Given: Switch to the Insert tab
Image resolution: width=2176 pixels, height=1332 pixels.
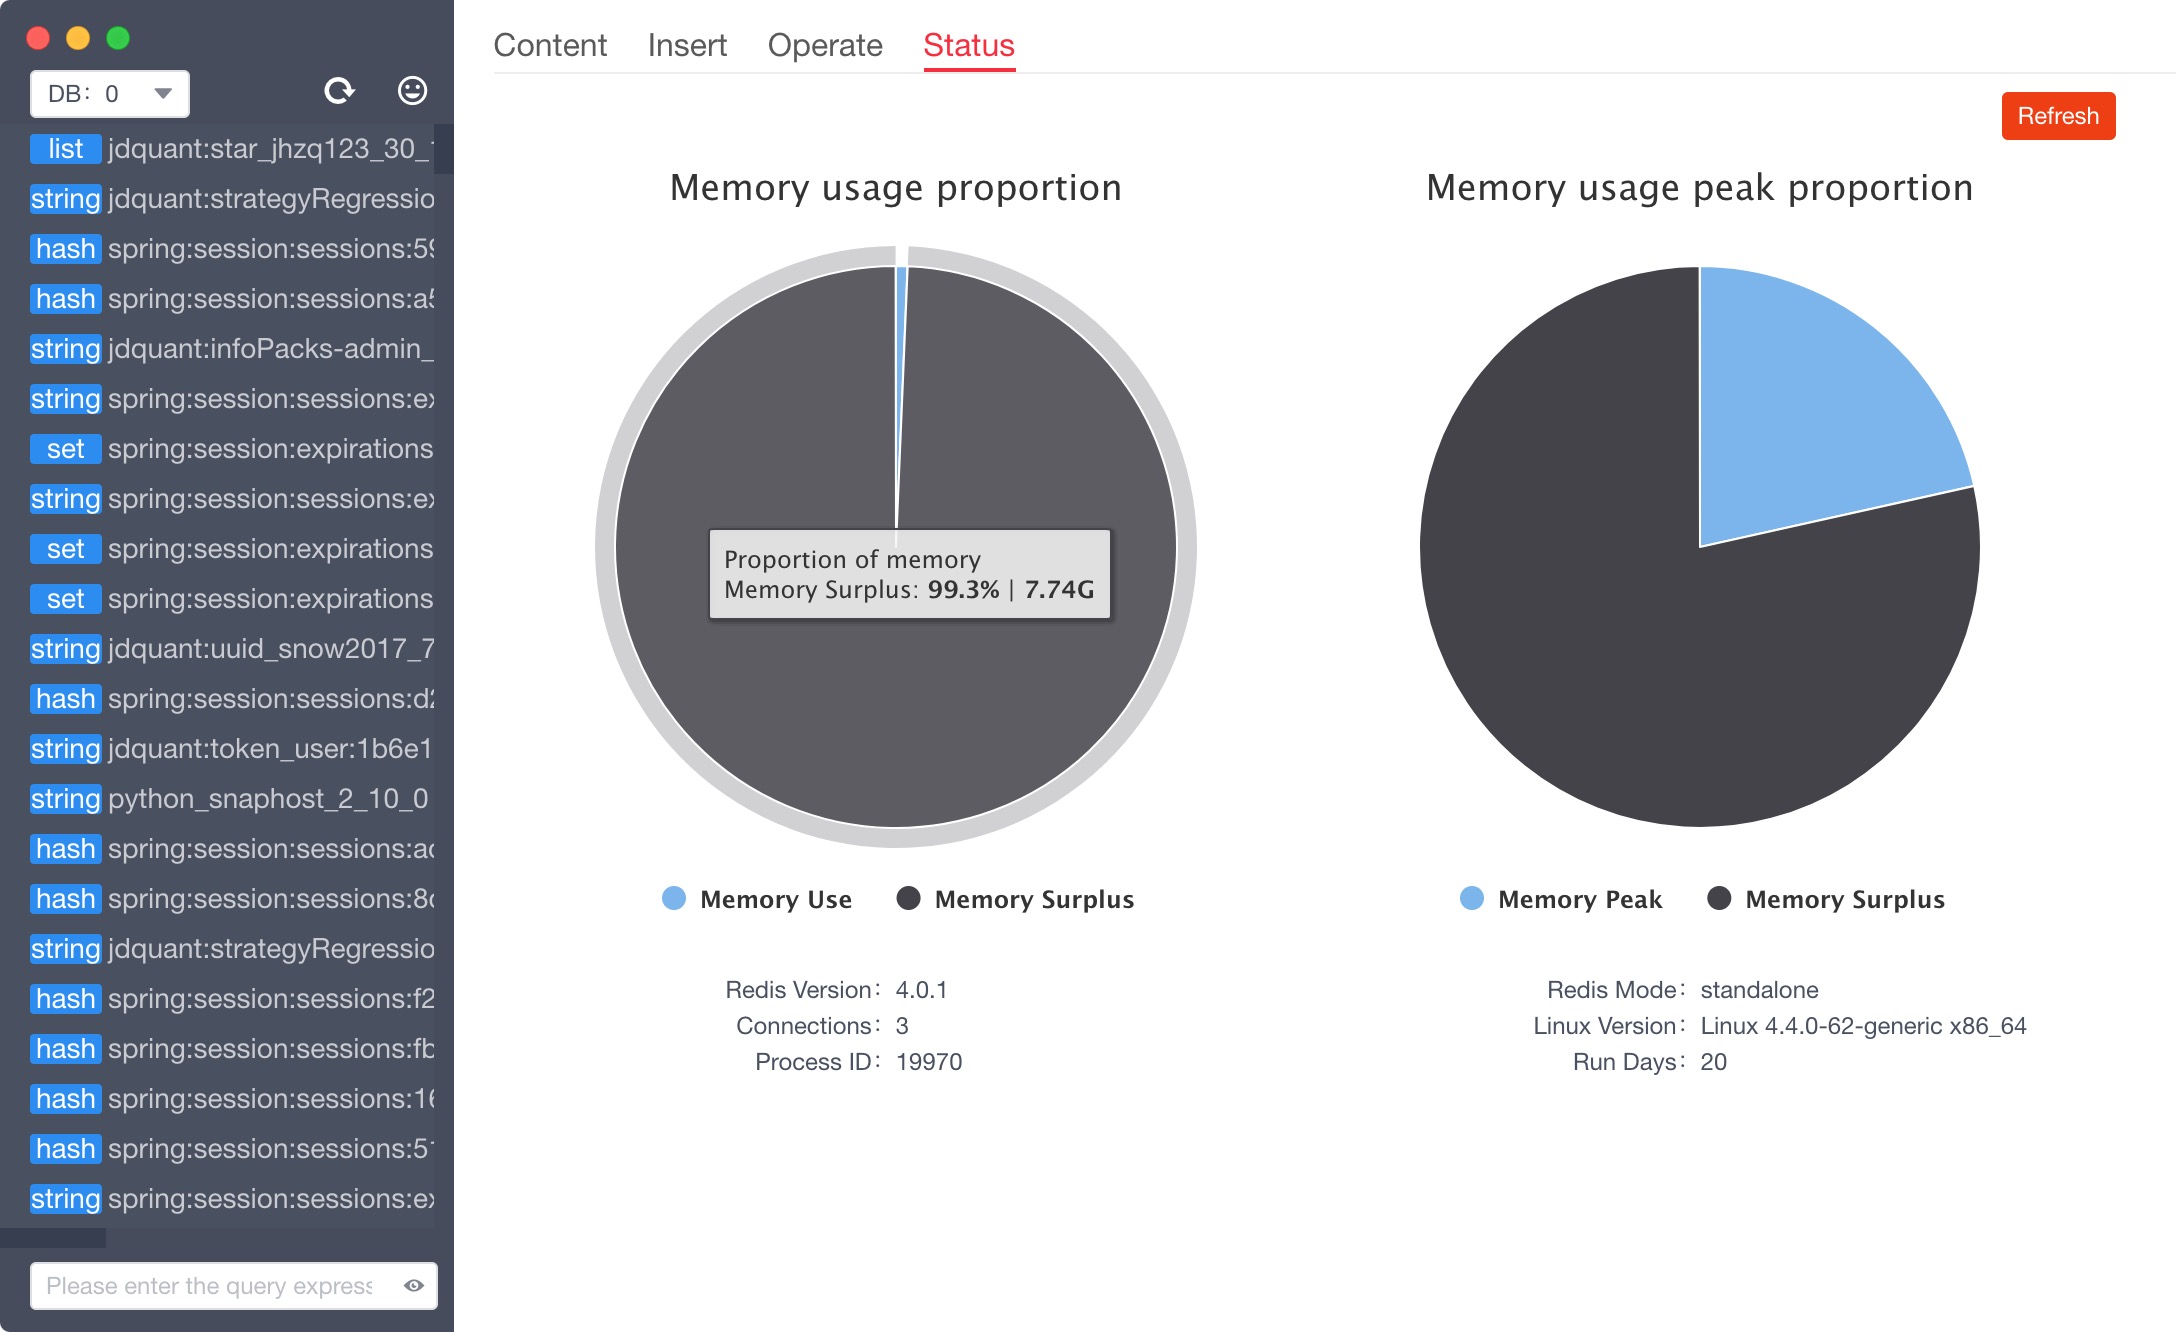Looking at the screenshot, I should point(687,46).
